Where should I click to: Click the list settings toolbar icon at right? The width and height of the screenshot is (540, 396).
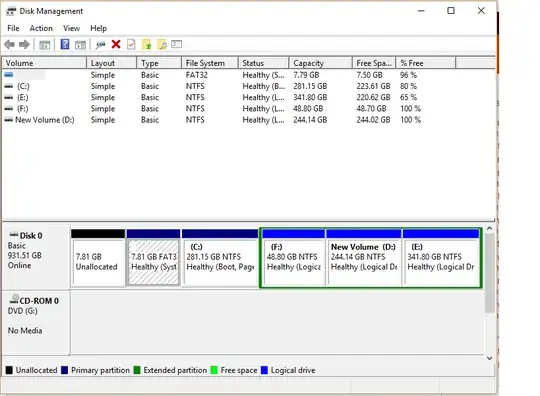pyautogui.click(x=176, y=44)
